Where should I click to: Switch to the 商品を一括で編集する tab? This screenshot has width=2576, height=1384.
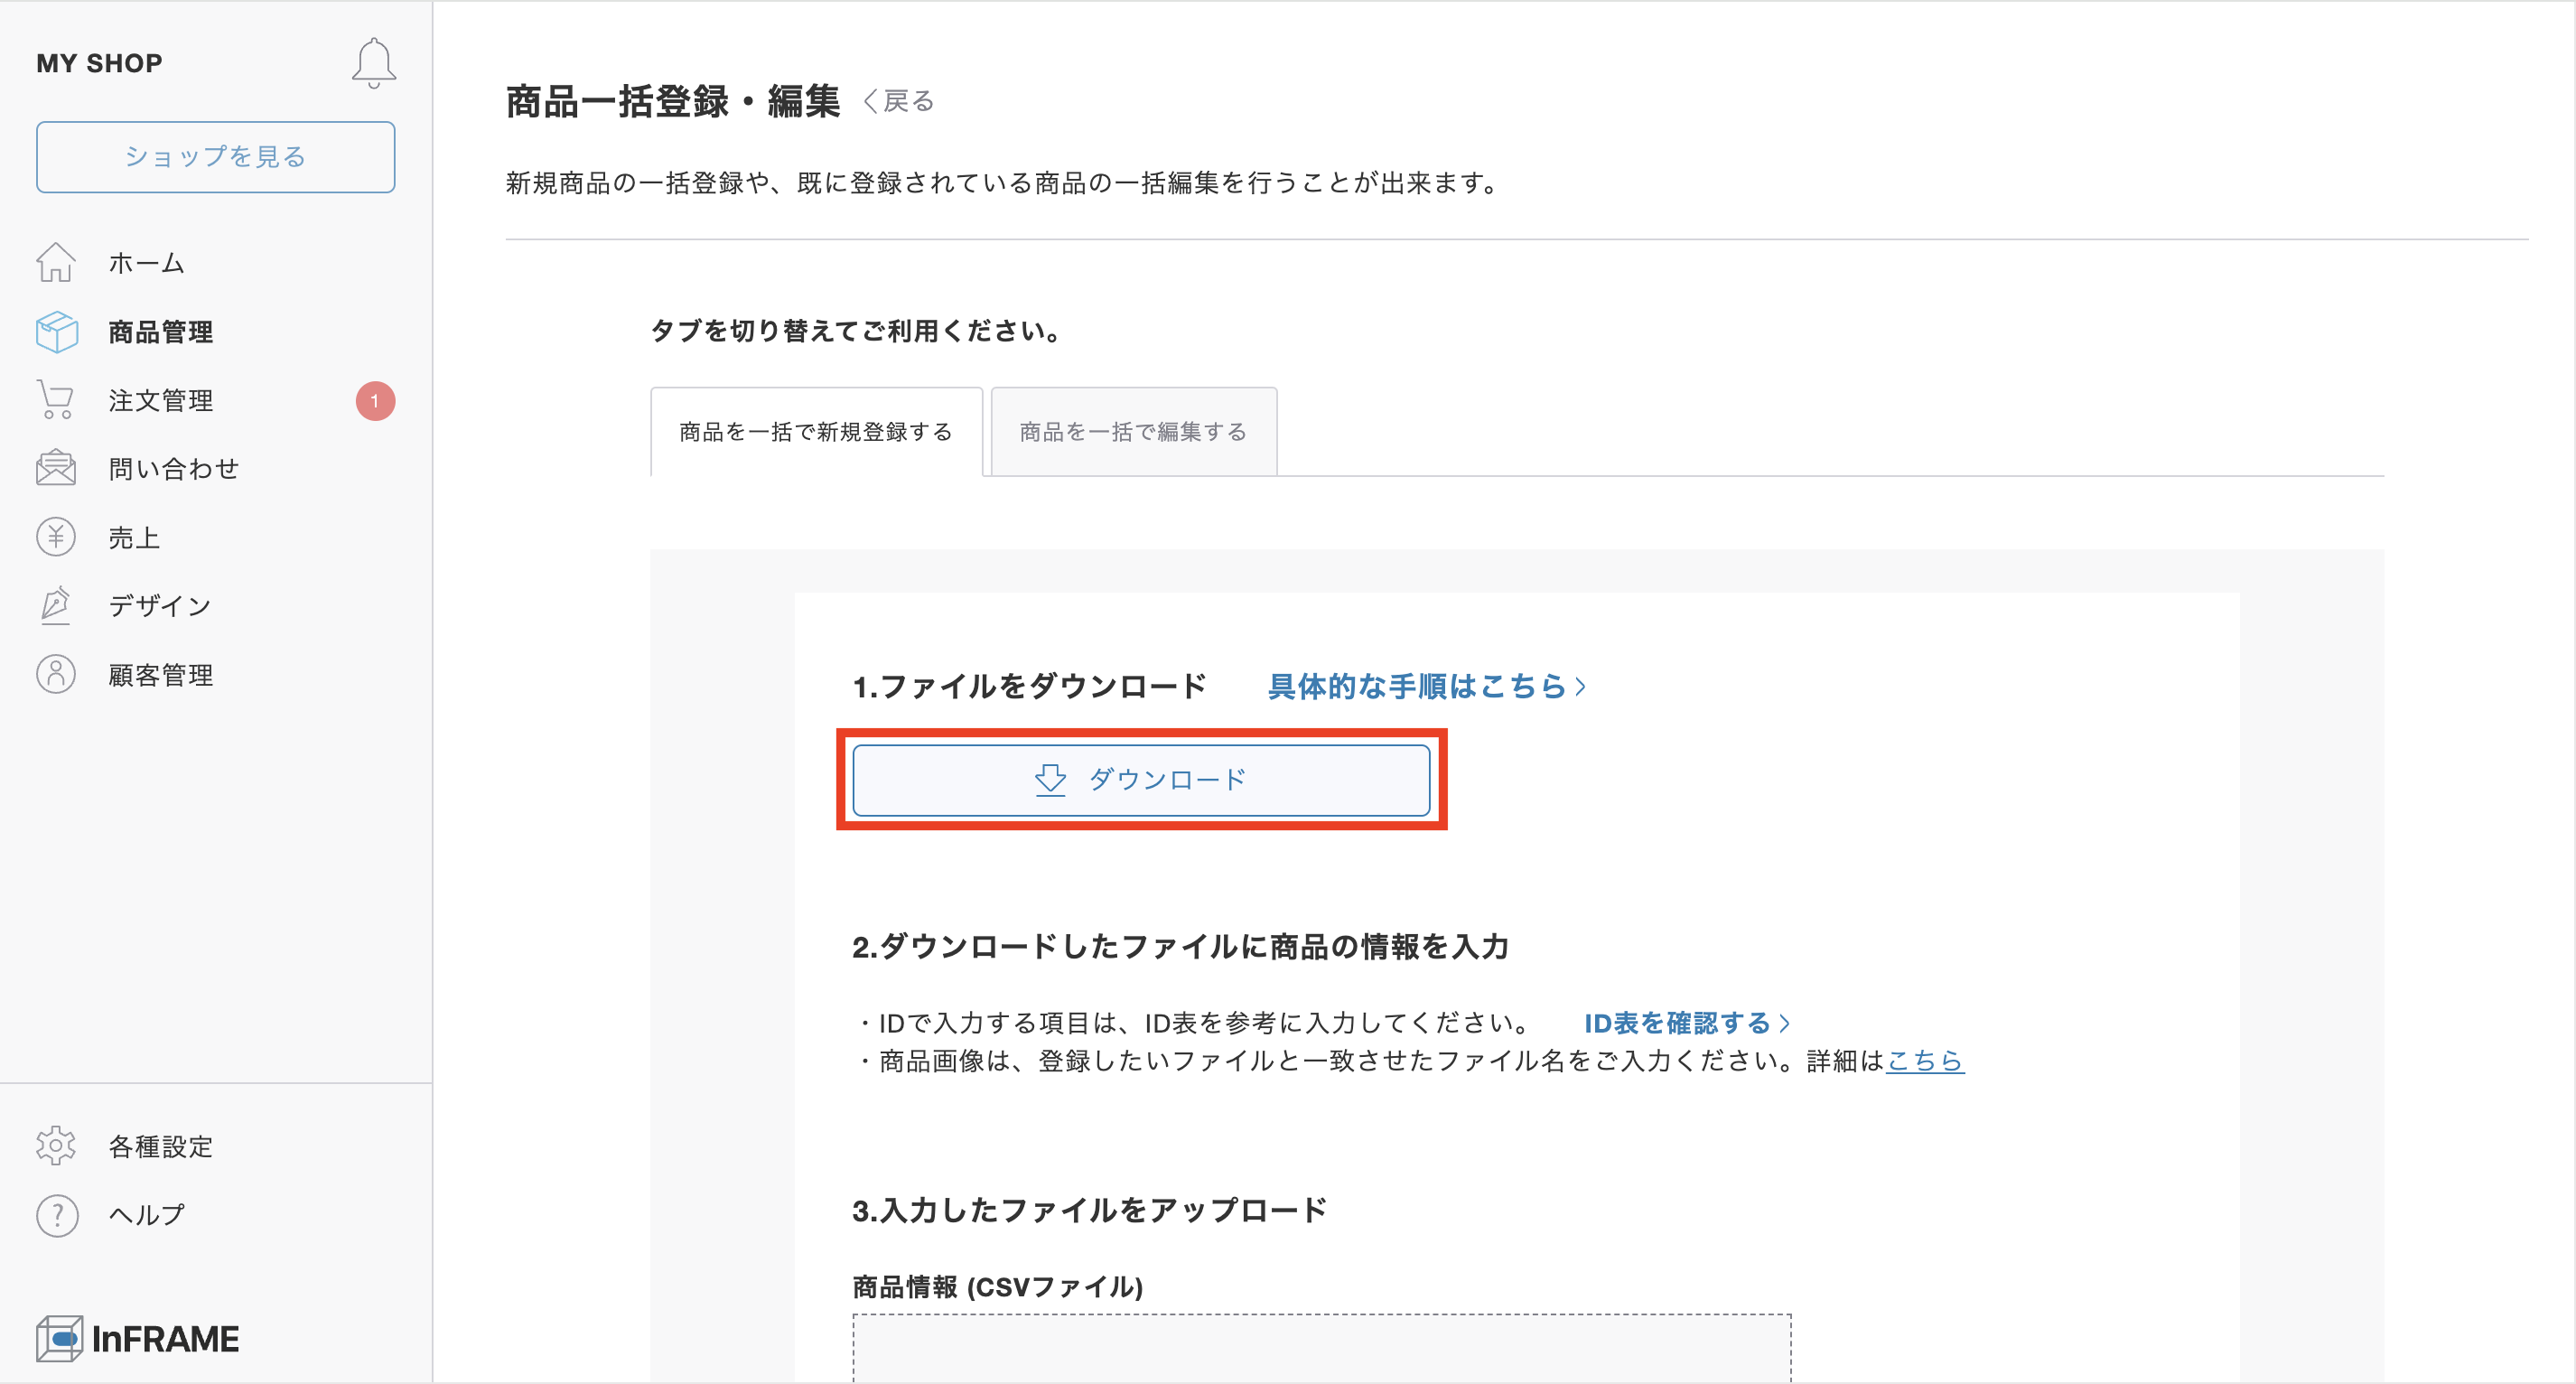click(x=1133, y=432)
